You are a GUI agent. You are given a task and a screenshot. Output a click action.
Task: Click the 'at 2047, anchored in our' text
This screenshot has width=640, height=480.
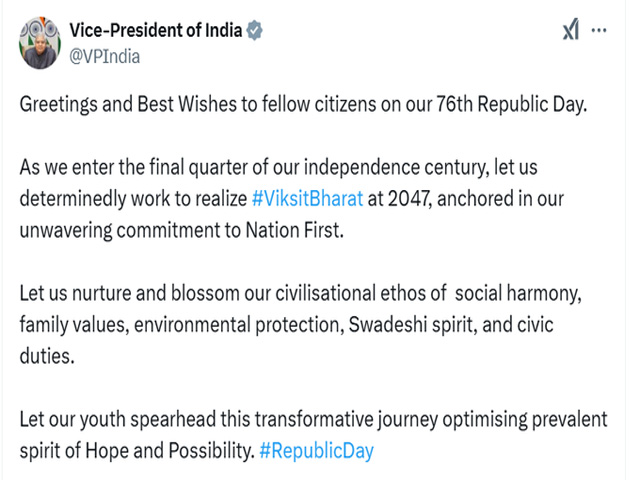pyautogui.click(x=466, y=199)
